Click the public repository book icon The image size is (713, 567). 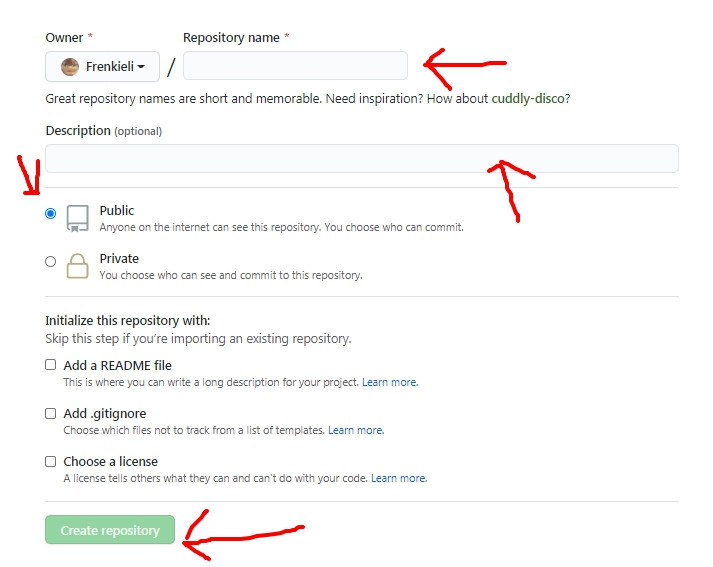coord(77,218)
